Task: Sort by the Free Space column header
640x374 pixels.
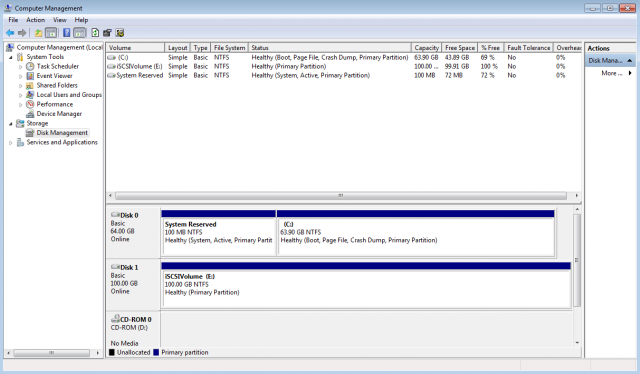Action: [x=460, y=48]
